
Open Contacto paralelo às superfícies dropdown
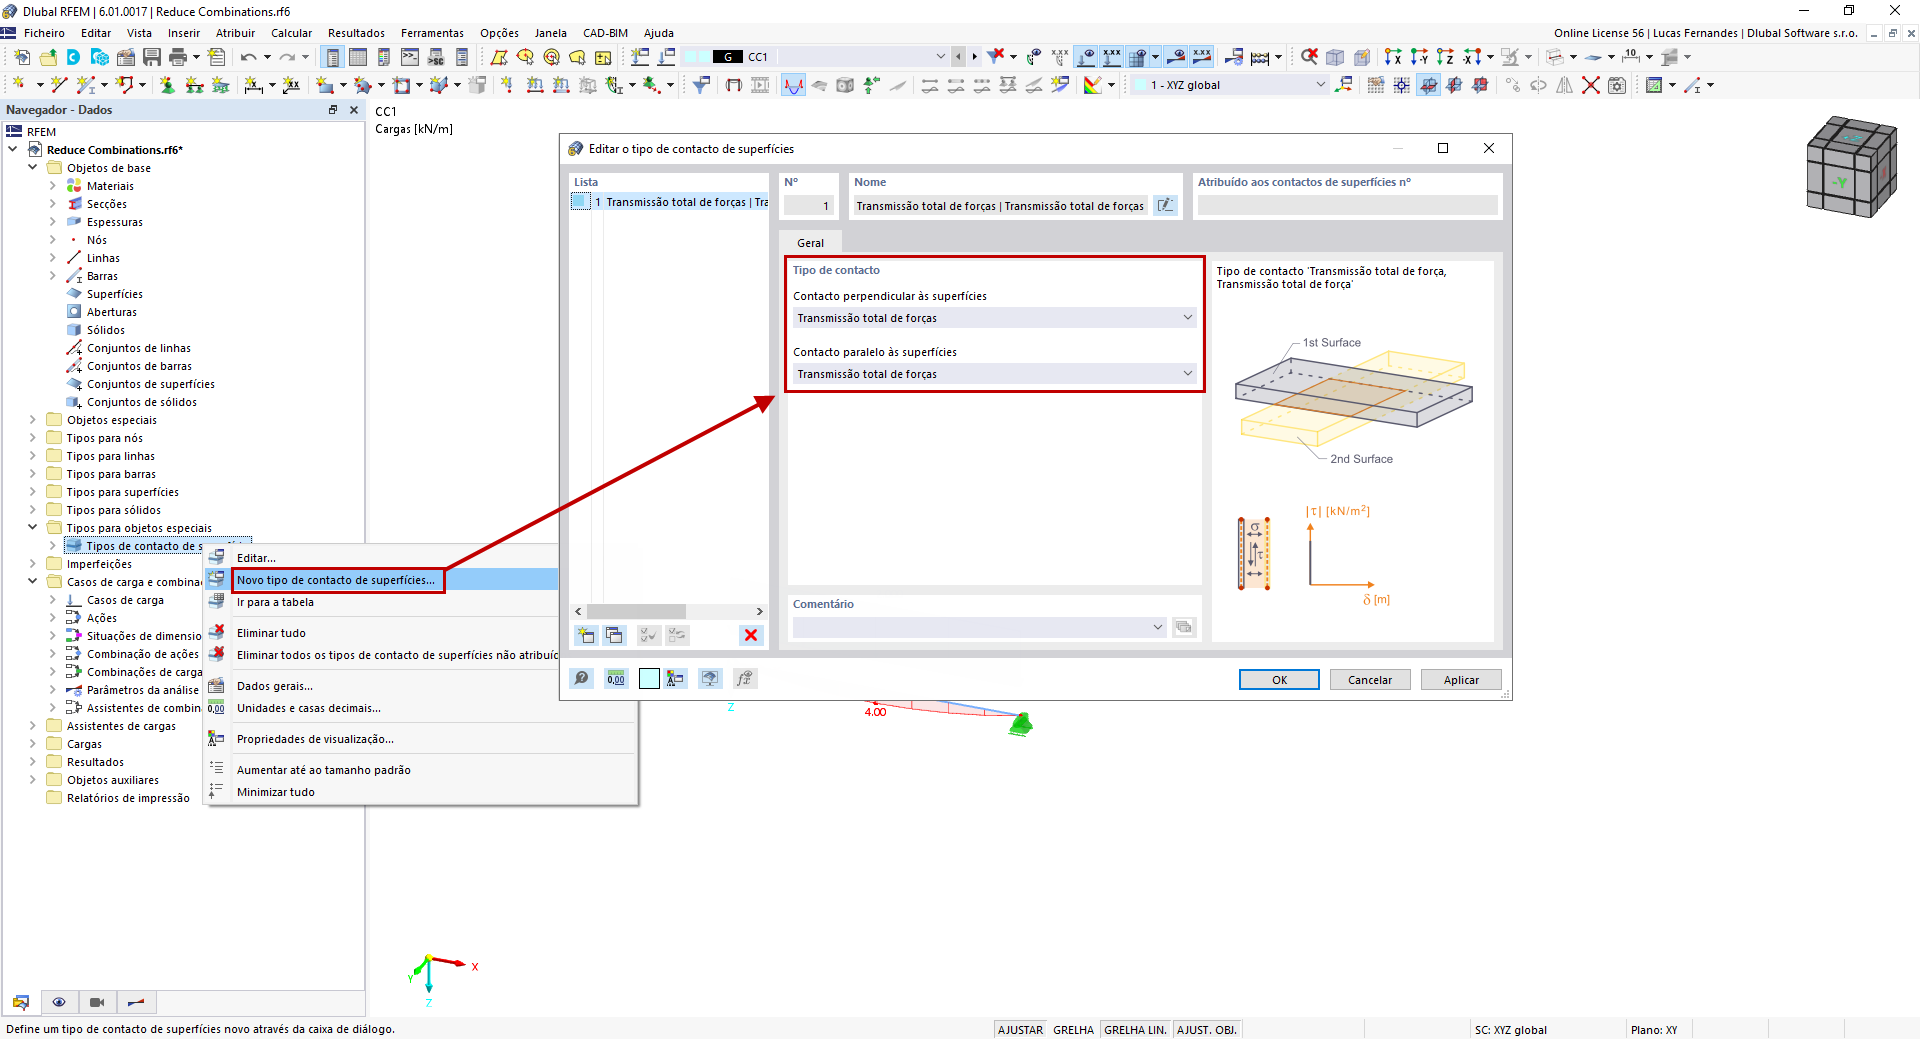(995, 374)
